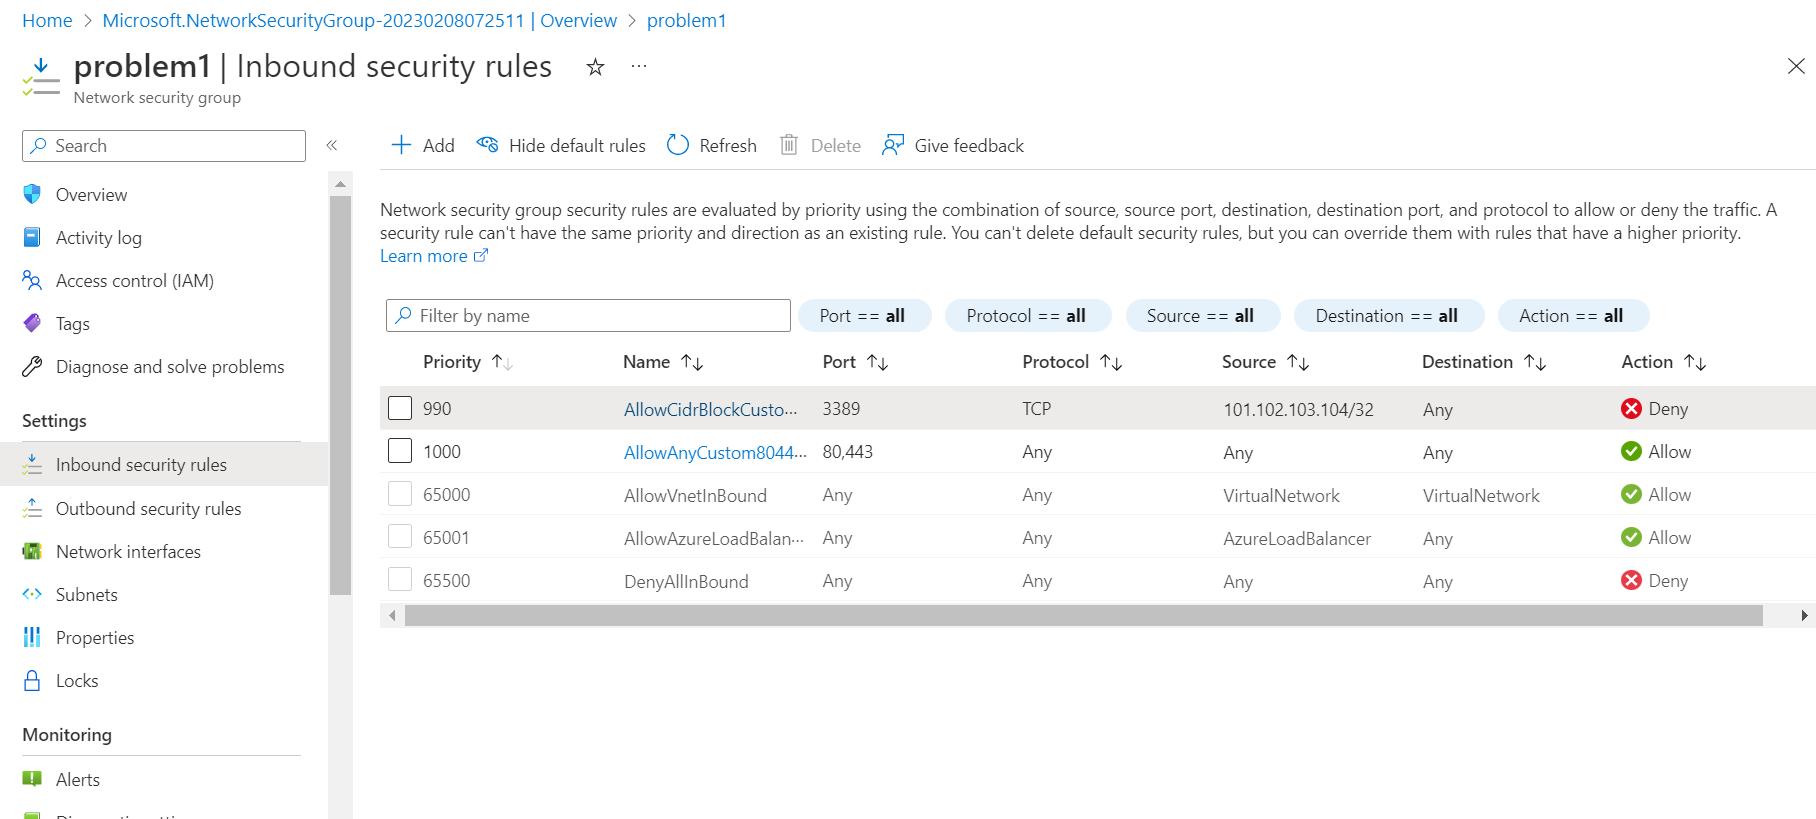Go to Home in the breadcrumb

tap(47, 20)
